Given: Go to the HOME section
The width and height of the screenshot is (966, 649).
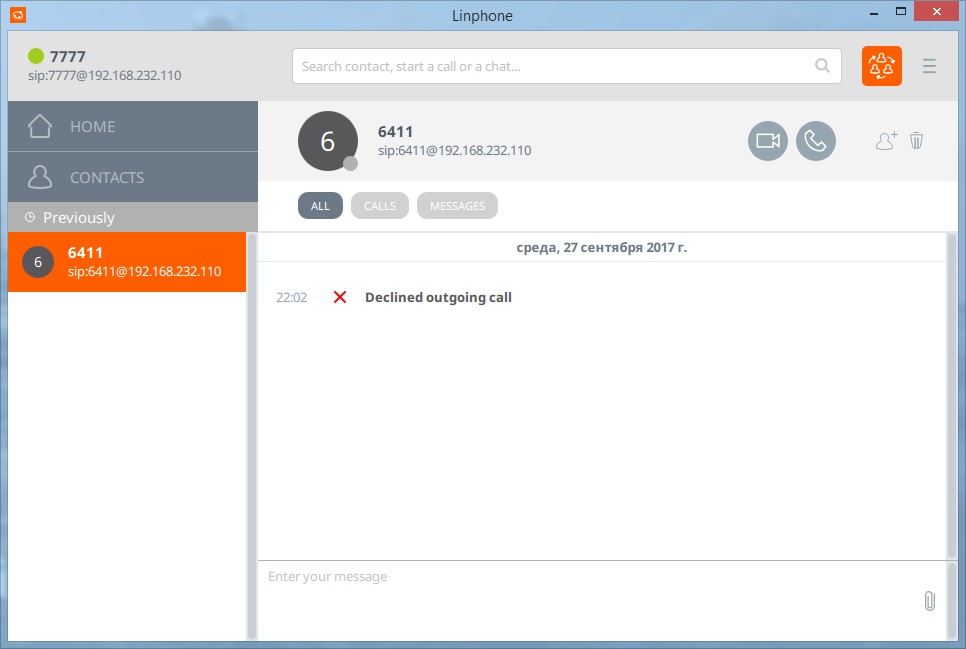Looking at the screenshot, I should click(x=132, y=126).
